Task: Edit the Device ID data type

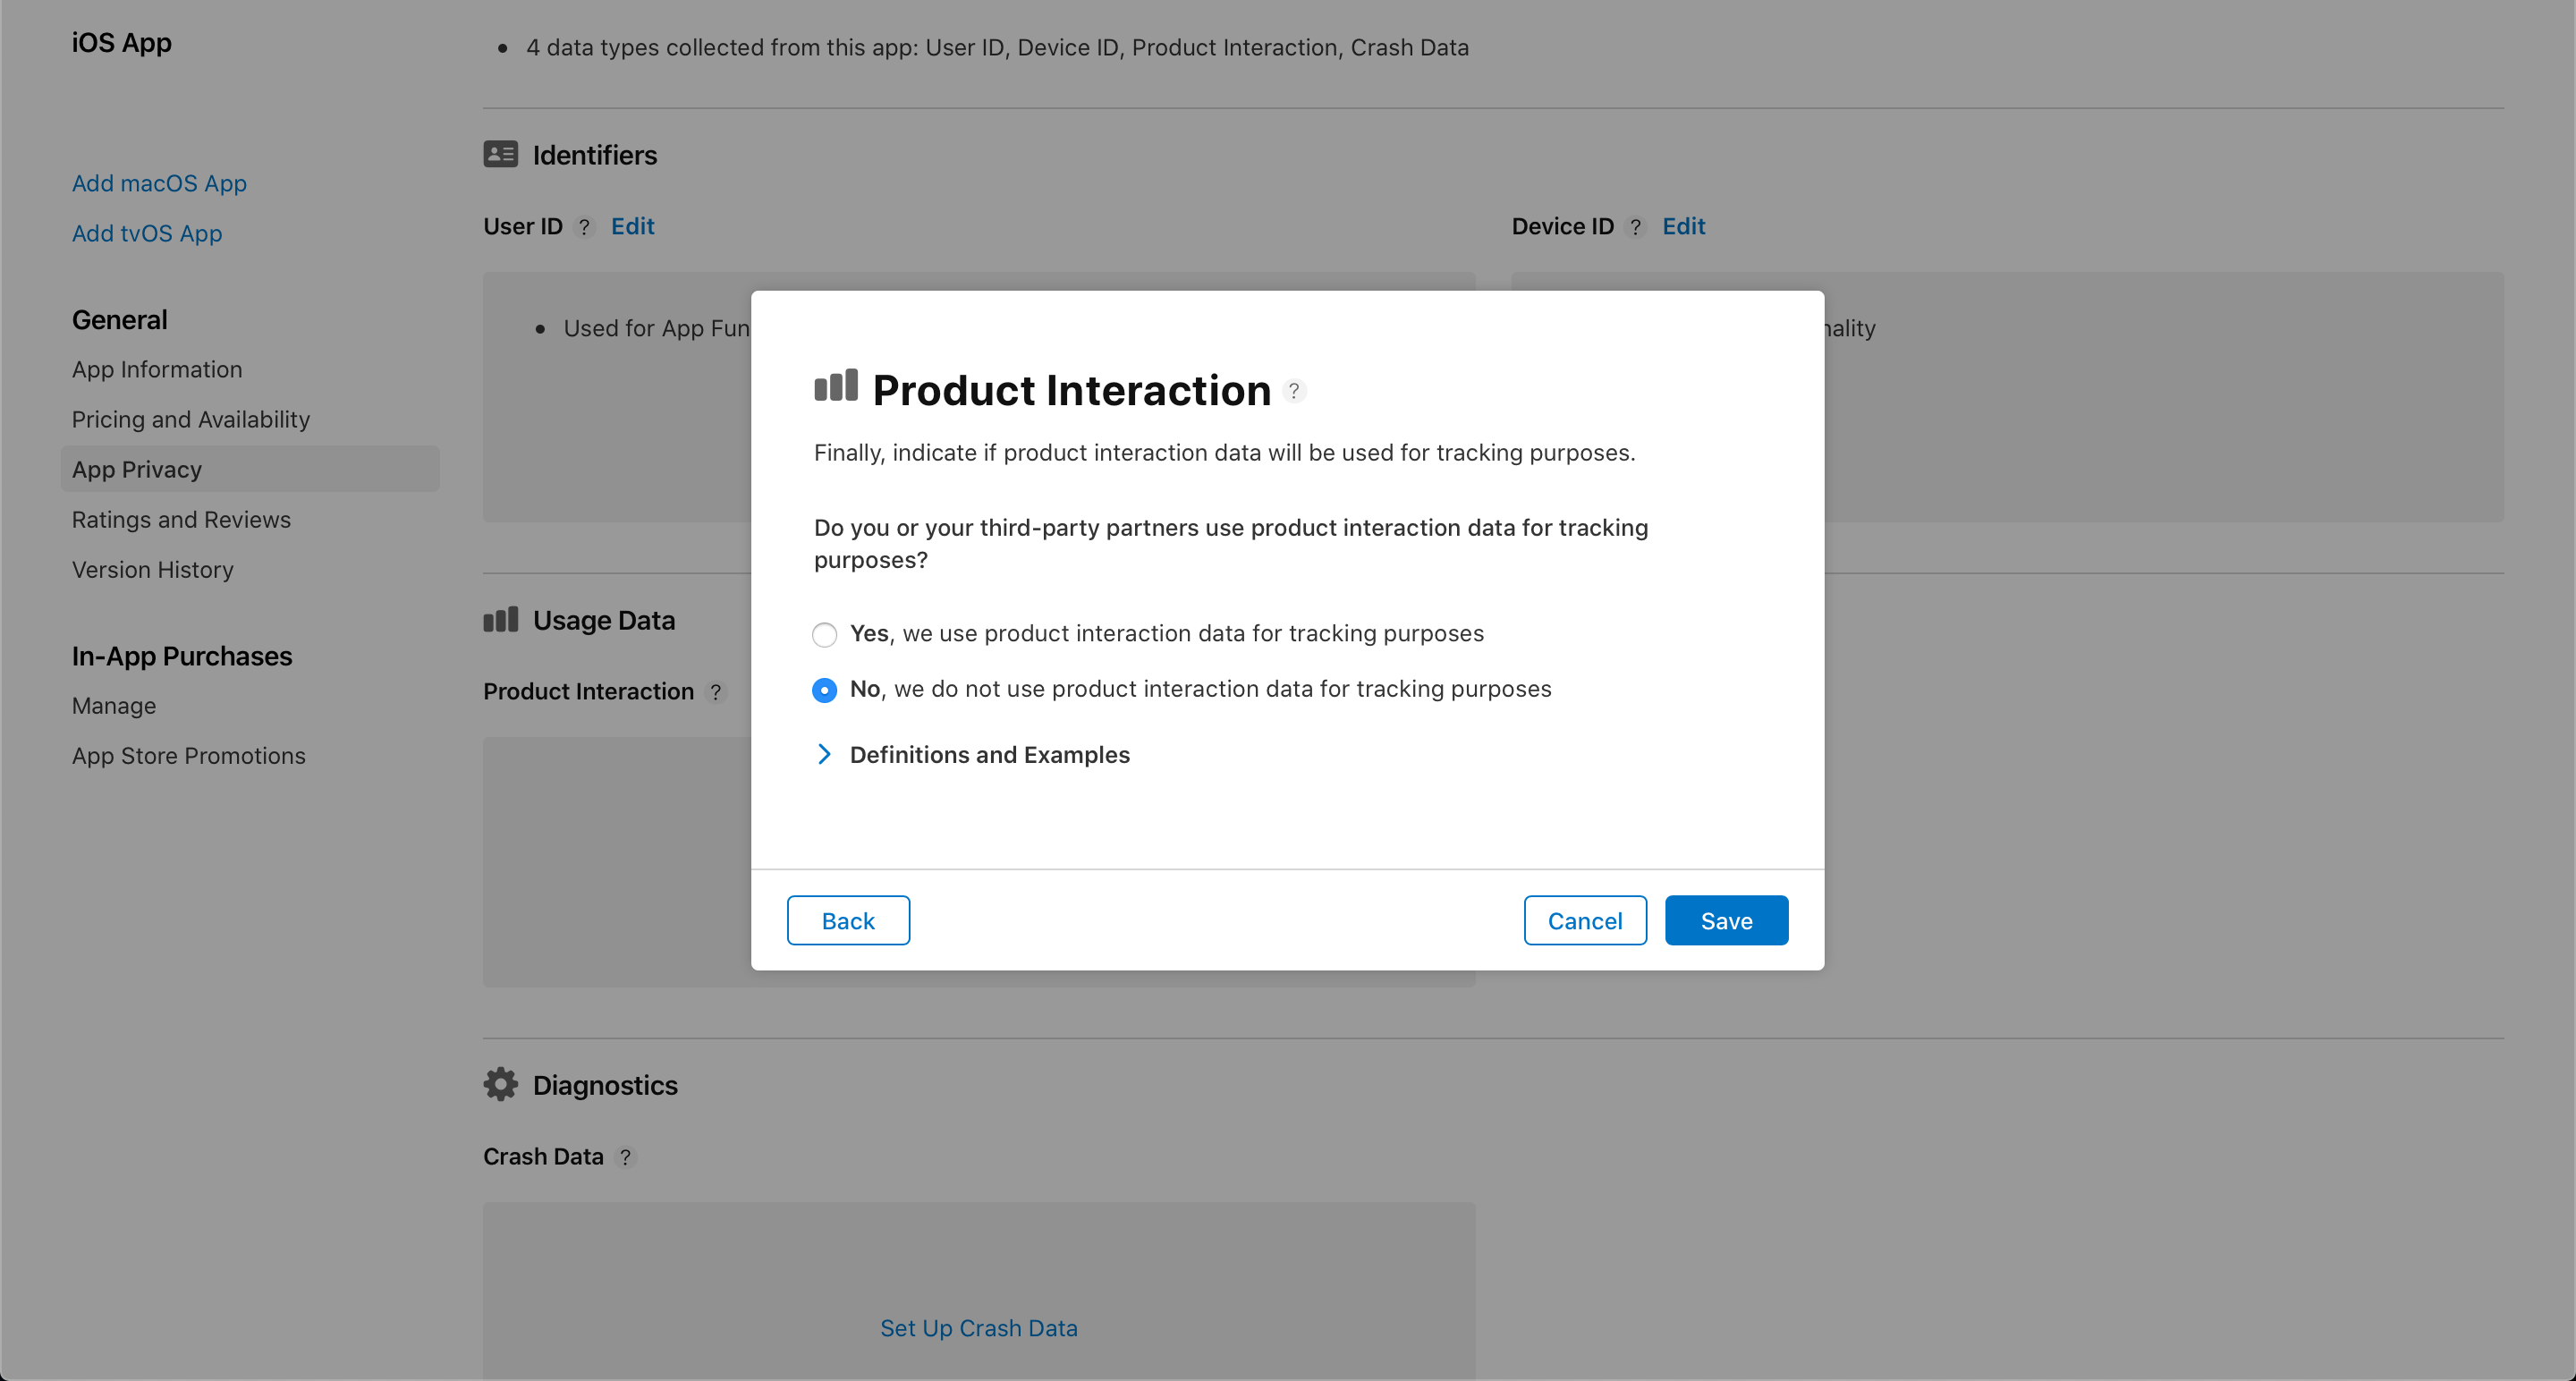Action: (x=1684, y=226)
